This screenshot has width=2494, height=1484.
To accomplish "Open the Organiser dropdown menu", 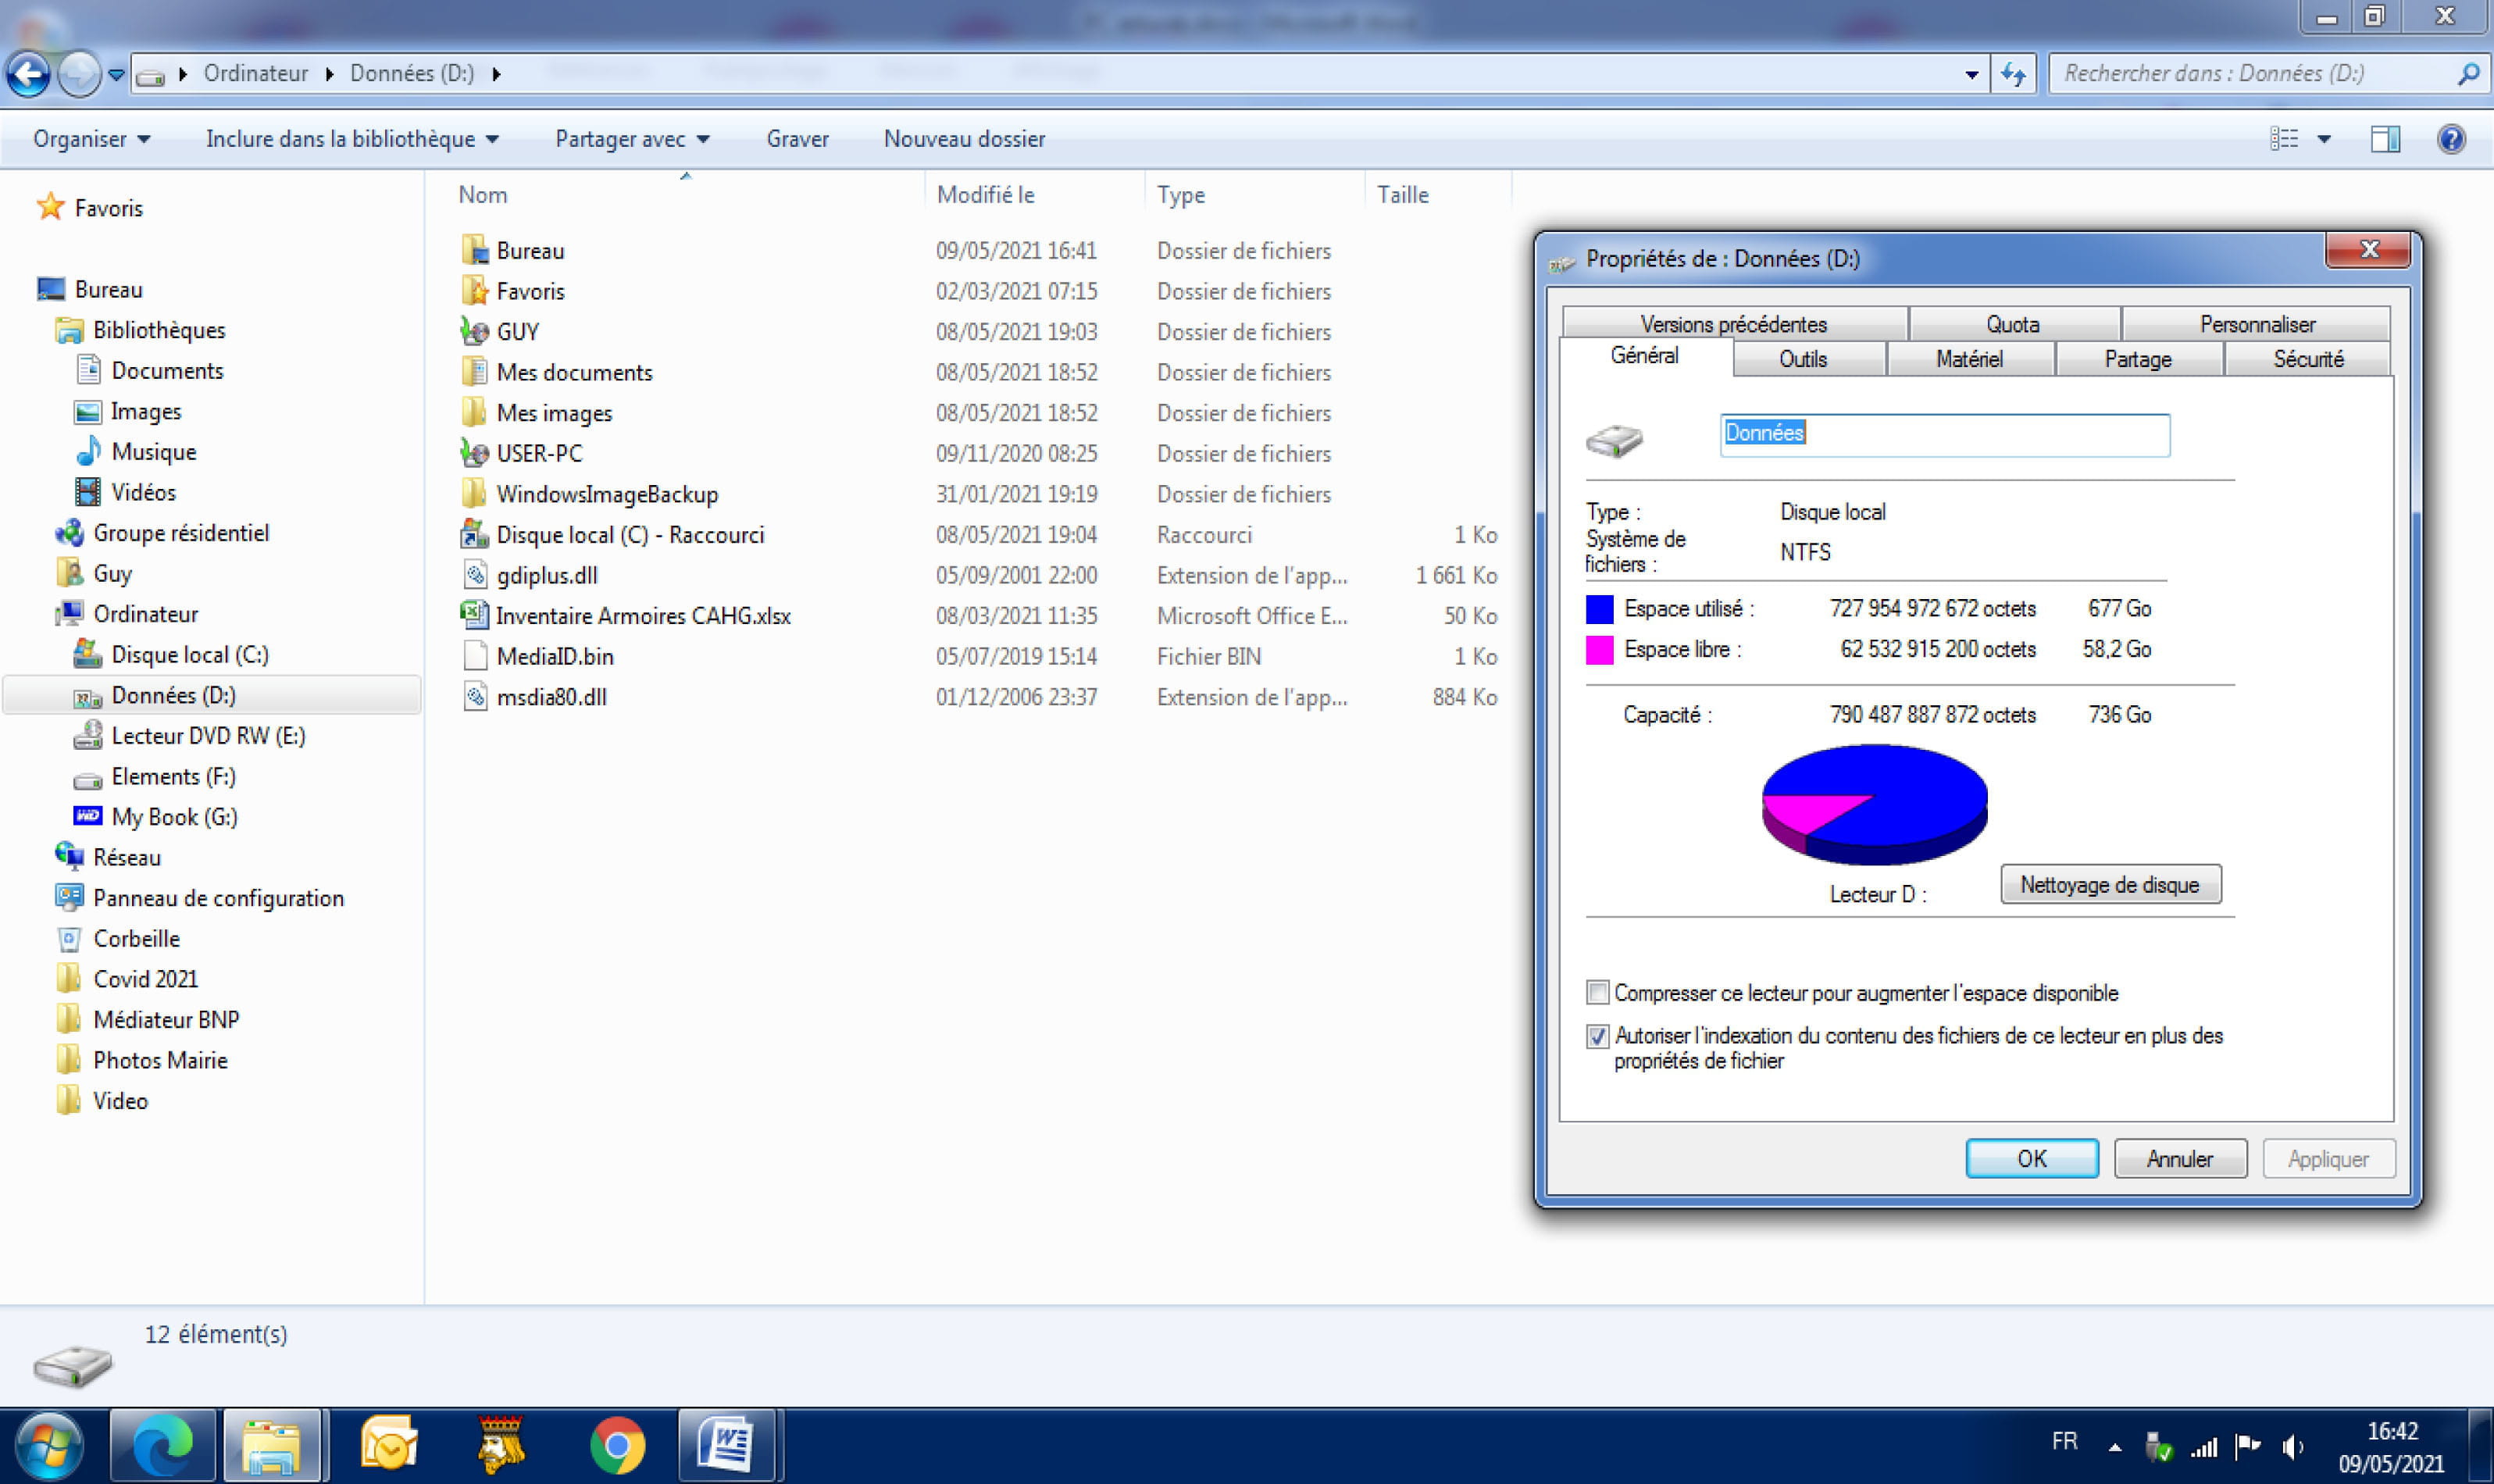I will coord(91,139).
